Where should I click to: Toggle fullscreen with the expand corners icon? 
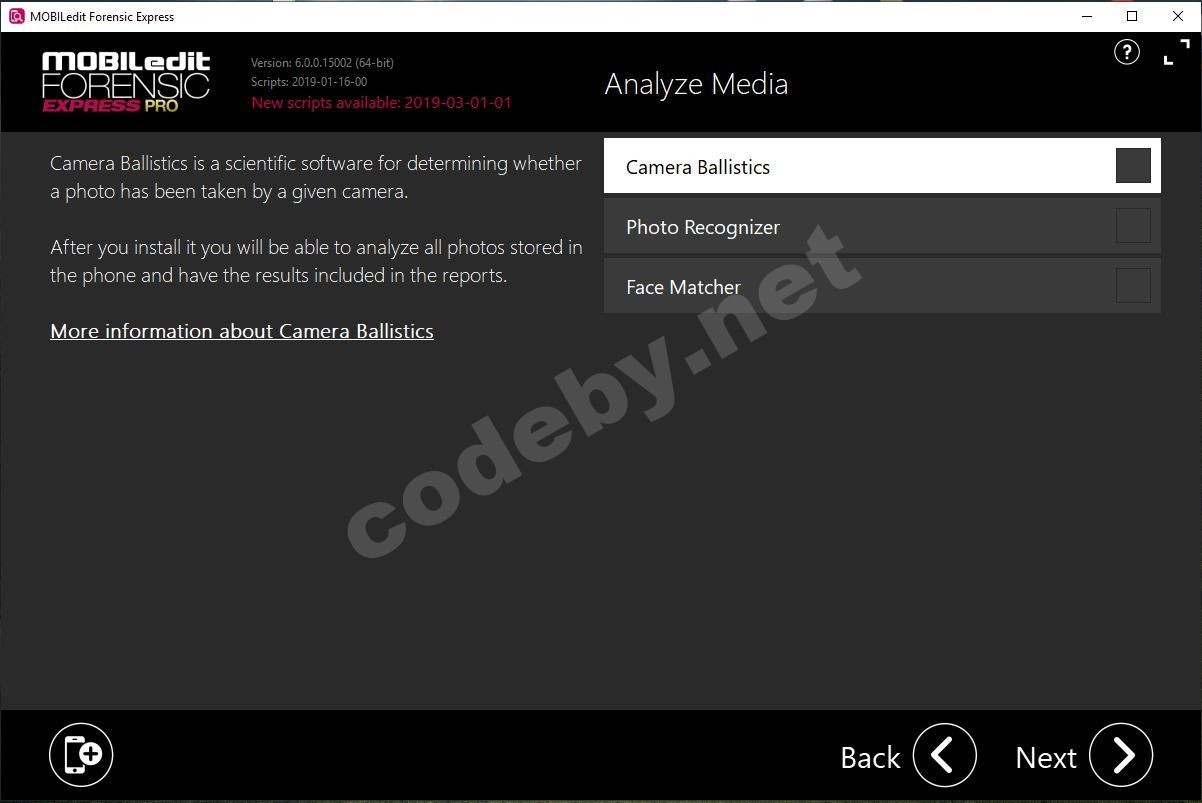click(1177, 53)
